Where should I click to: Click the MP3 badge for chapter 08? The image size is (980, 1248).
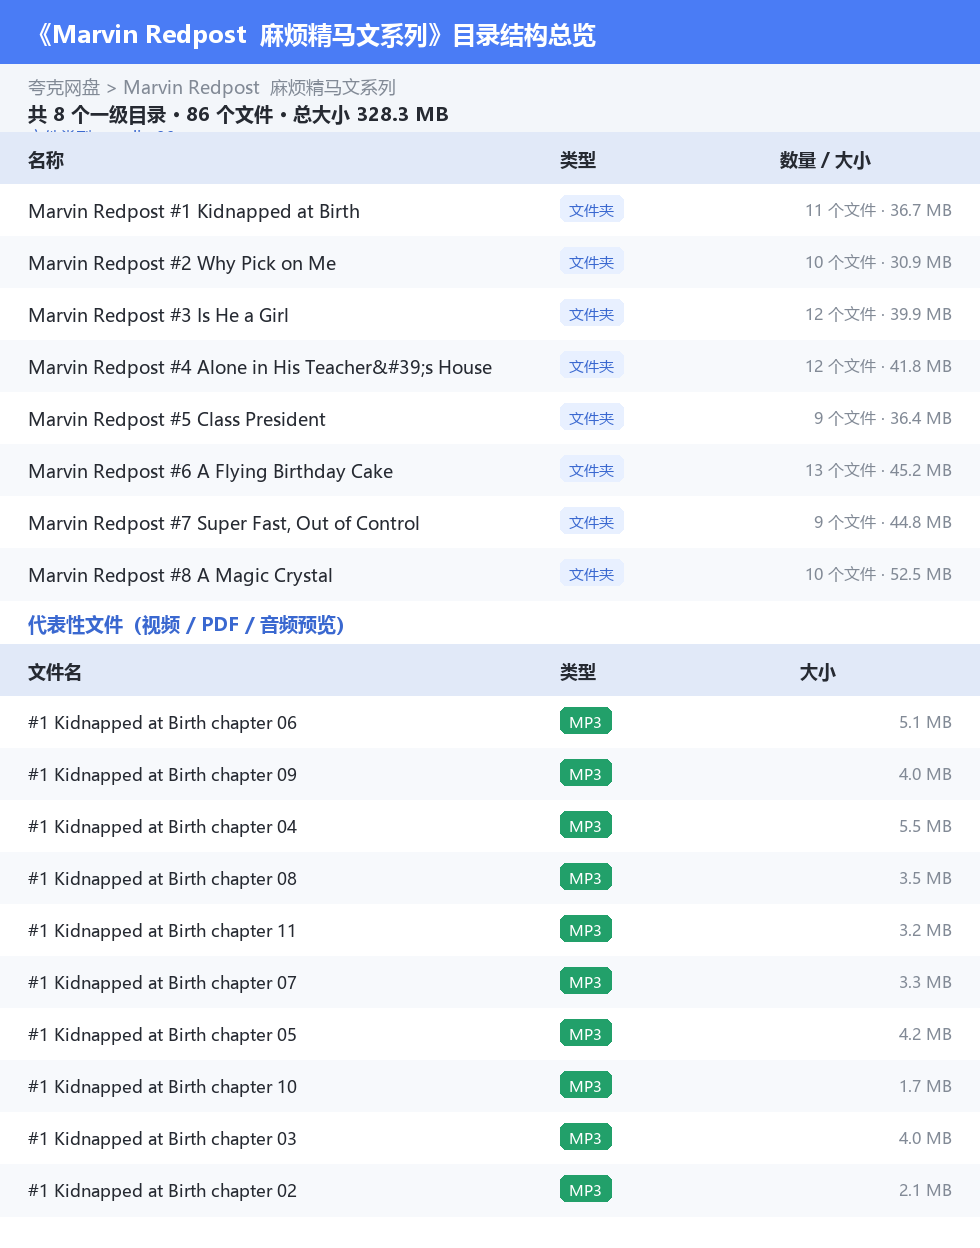coord(586,878)
